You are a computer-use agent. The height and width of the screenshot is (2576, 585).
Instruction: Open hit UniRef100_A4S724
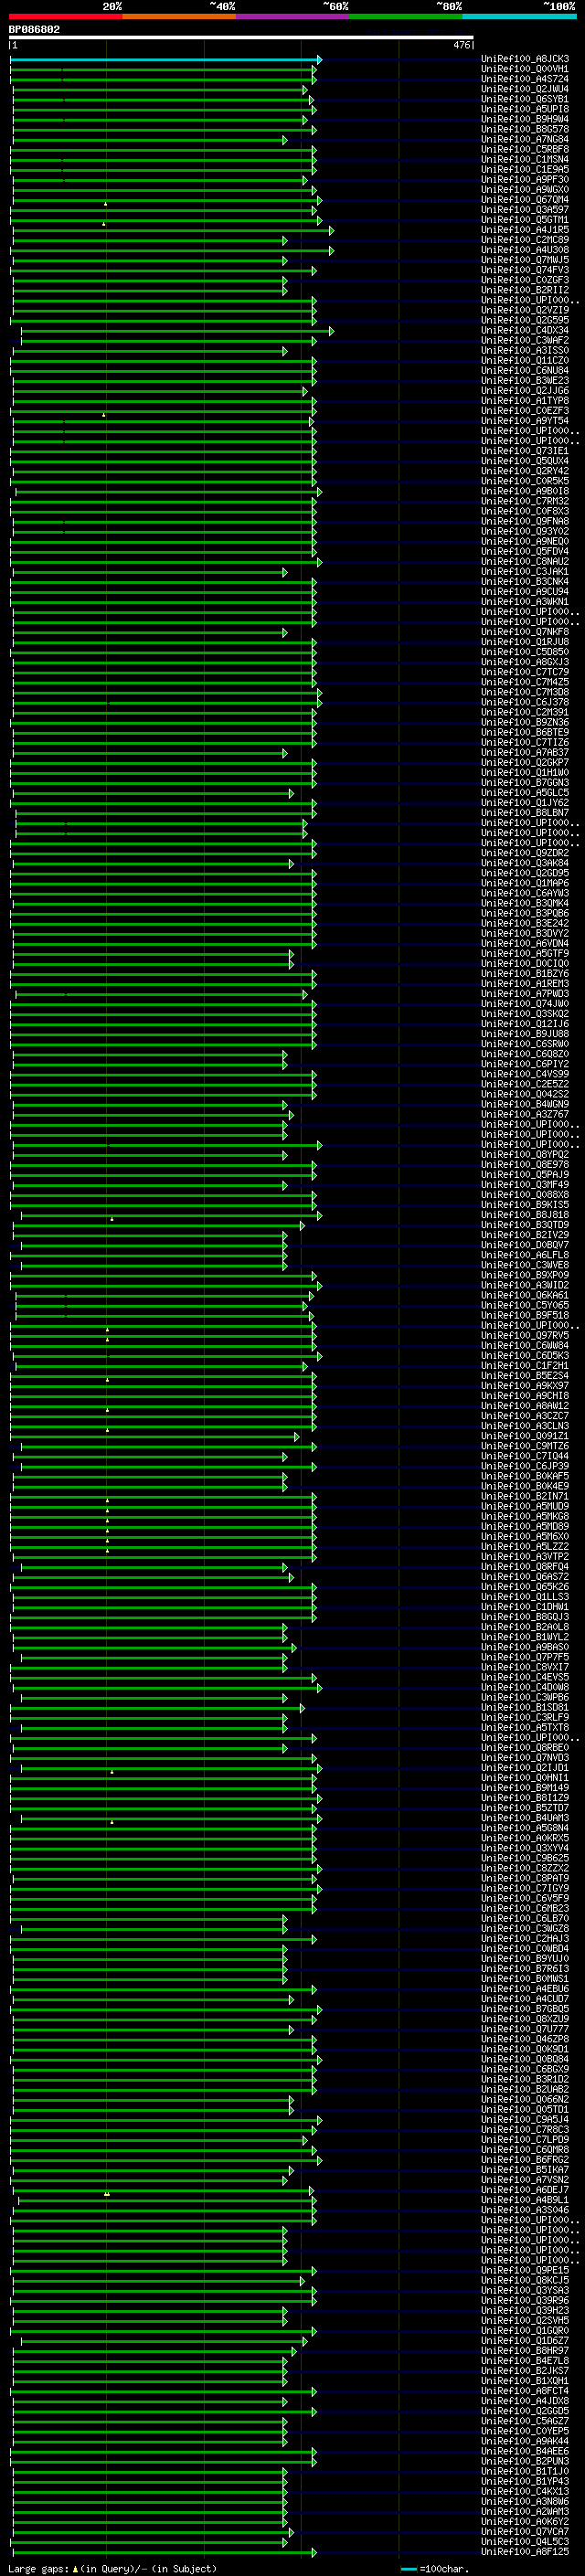tap(525, 80)
